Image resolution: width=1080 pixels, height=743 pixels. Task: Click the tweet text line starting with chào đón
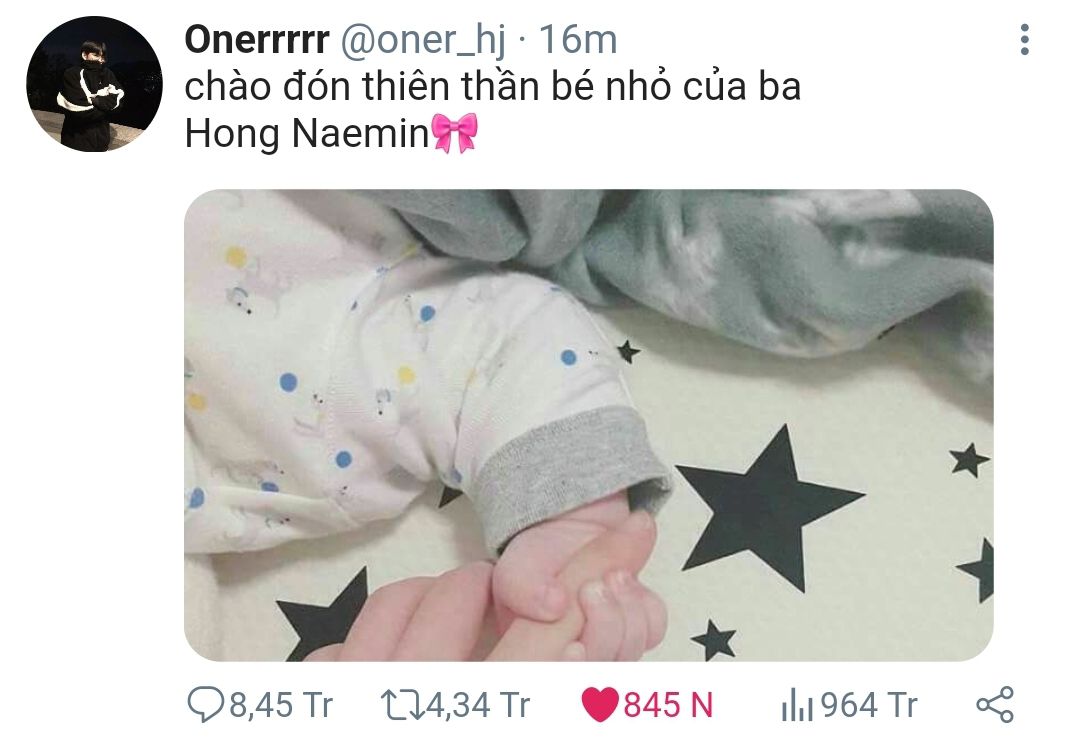pos(492,87)
